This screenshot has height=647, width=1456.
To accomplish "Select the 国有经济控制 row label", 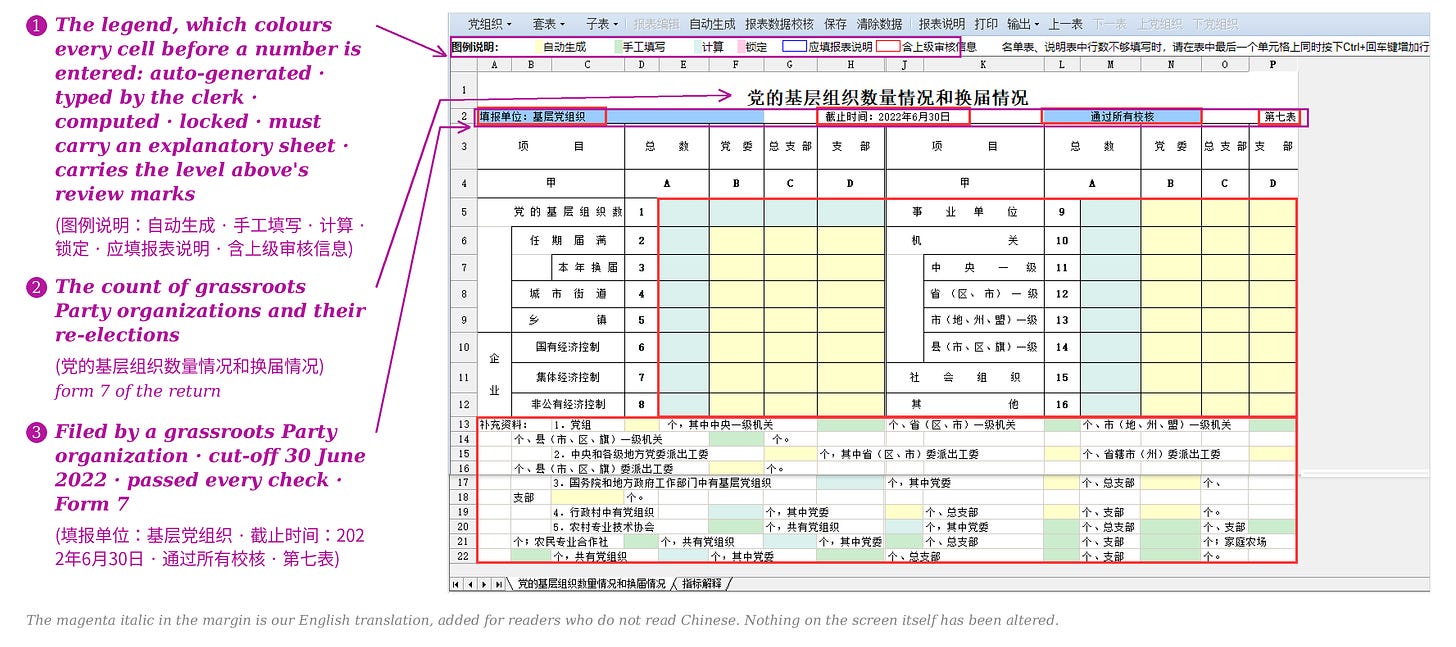I will (567, 347).
